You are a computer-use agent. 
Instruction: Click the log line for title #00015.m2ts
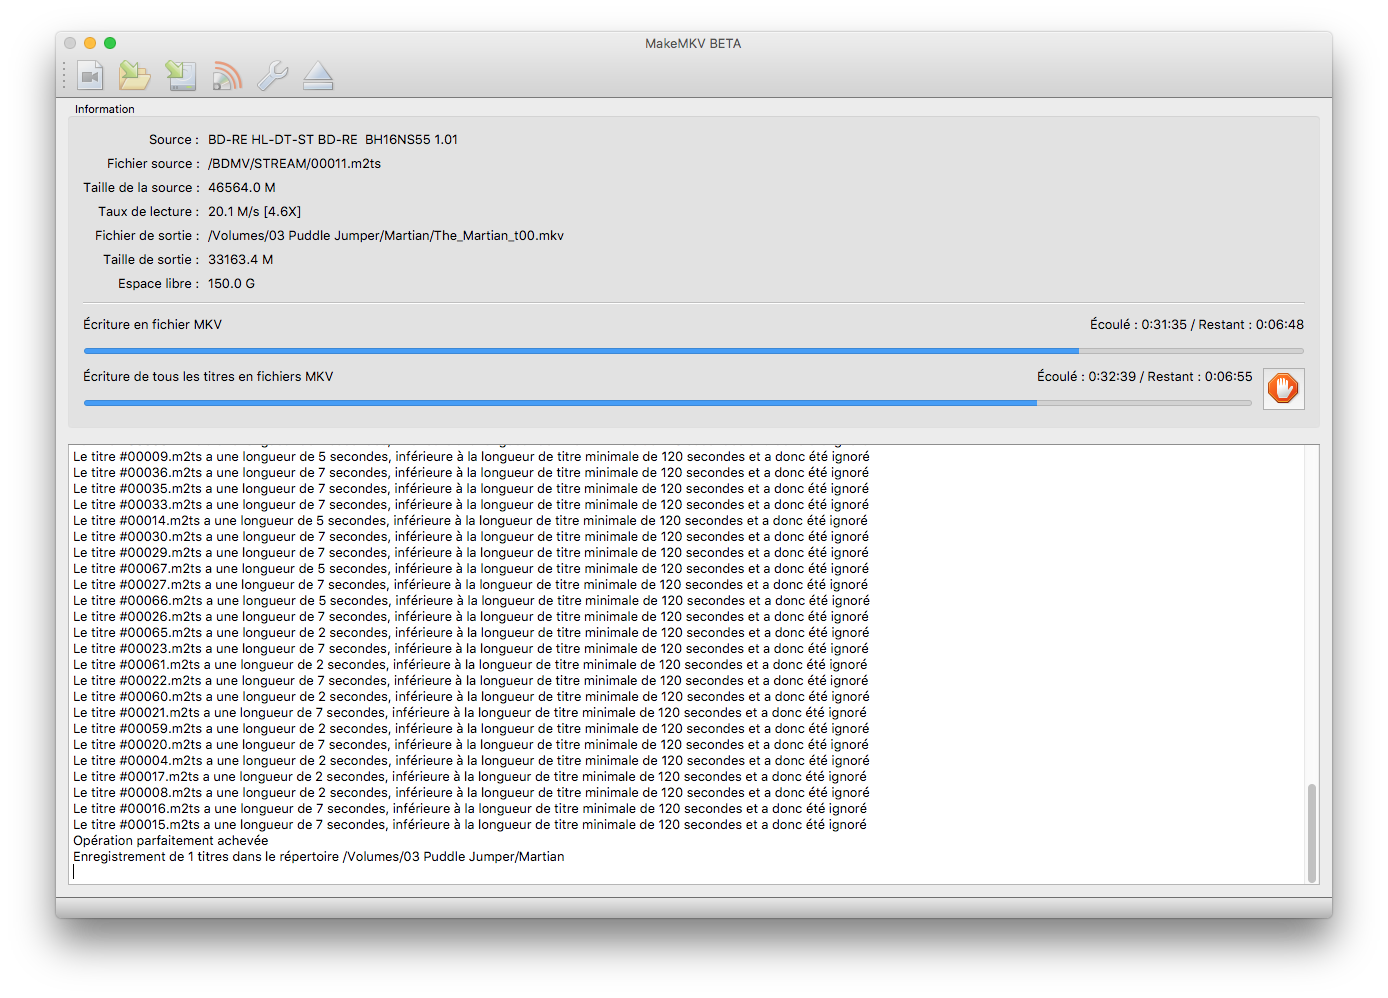click(x=469, y=825)
